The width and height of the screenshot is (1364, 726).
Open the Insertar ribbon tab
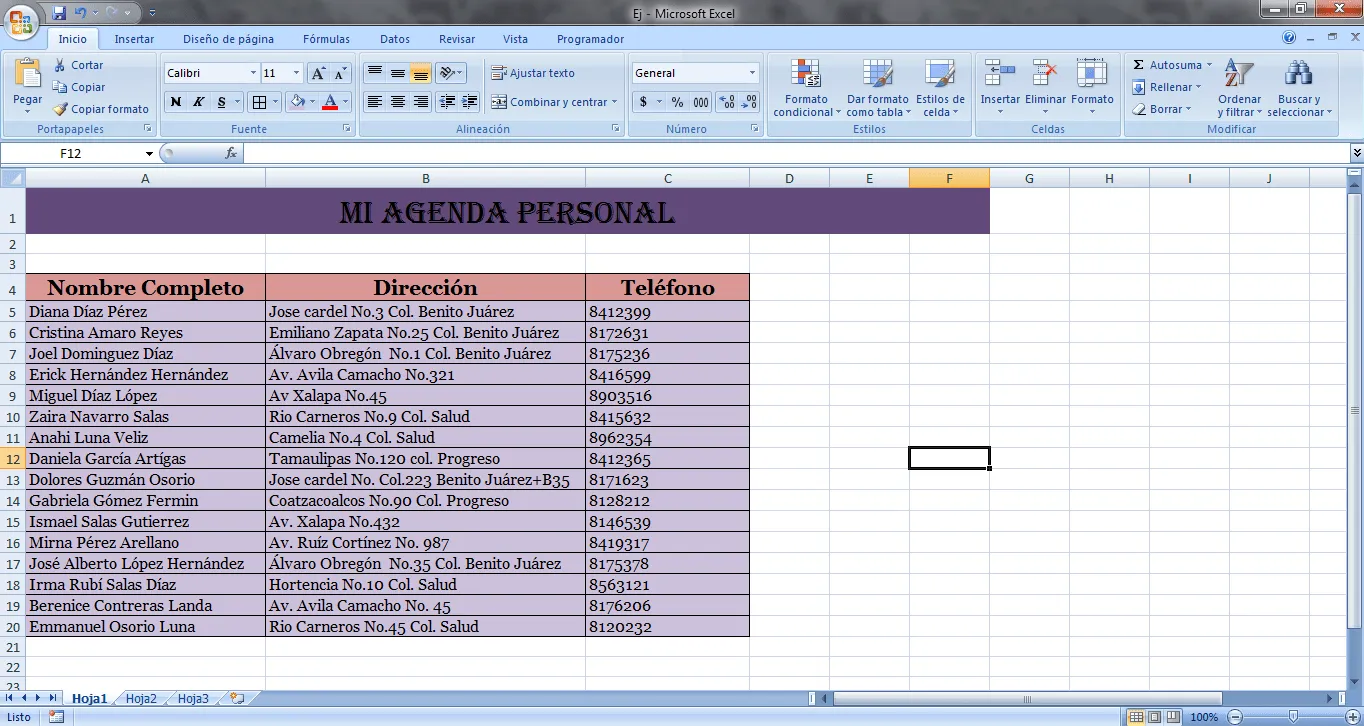click(134, 39)
